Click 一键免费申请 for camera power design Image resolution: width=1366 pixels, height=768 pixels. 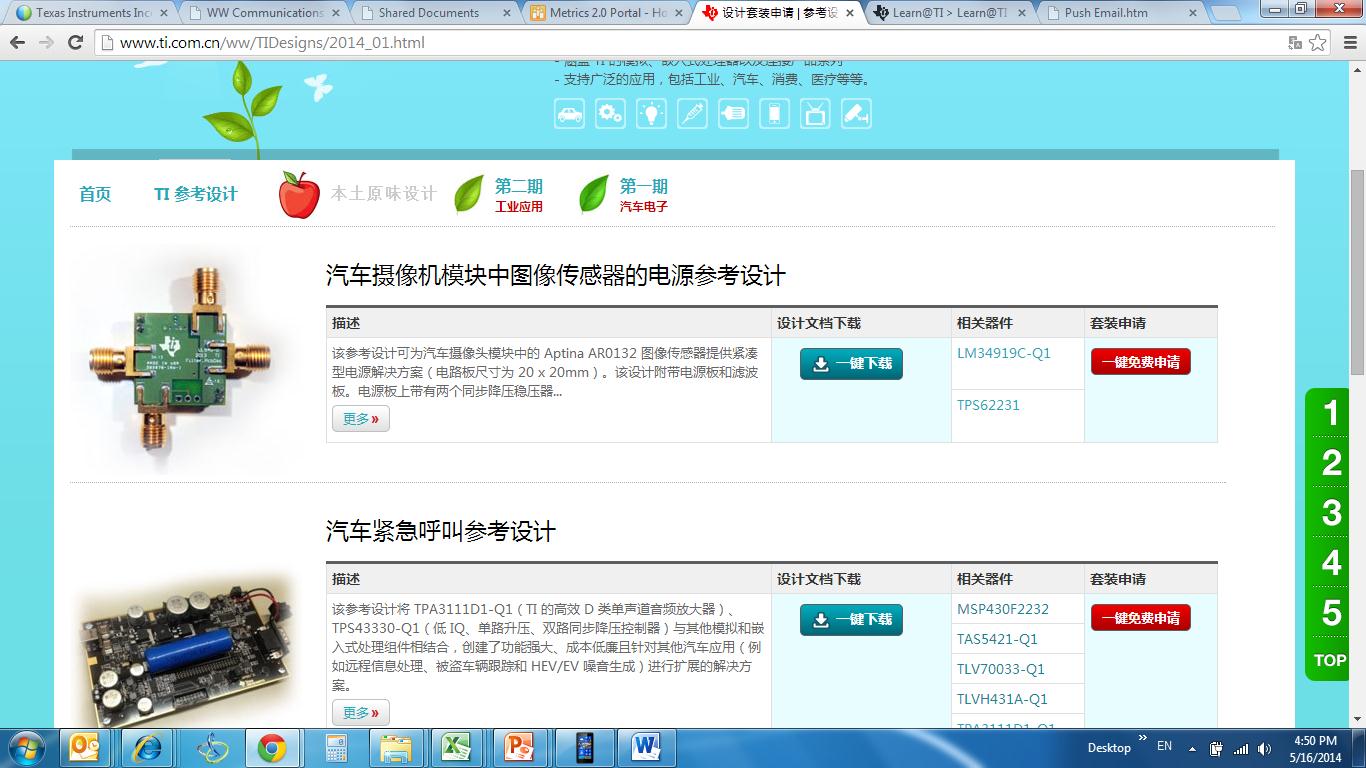1140,362
